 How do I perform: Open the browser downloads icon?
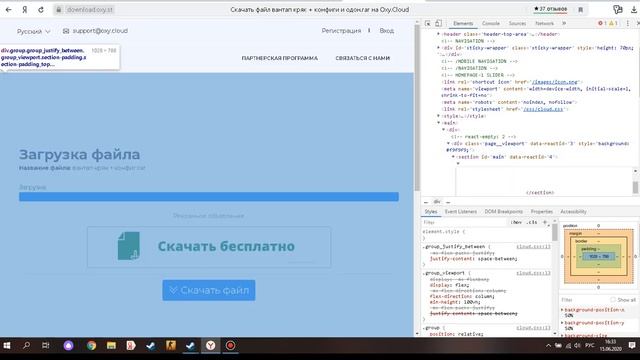[x=633, y=10]
